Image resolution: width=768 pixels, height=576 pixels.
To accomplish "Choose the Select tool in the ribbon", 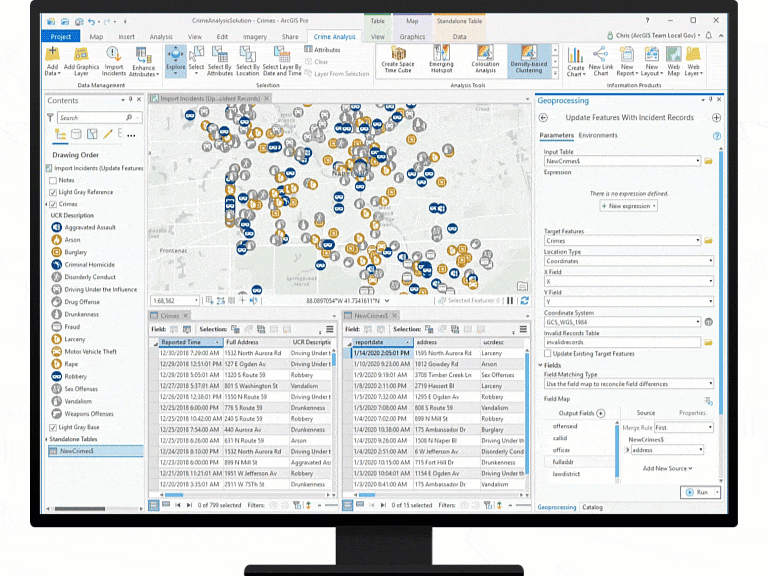I will (x=196, y=61).
